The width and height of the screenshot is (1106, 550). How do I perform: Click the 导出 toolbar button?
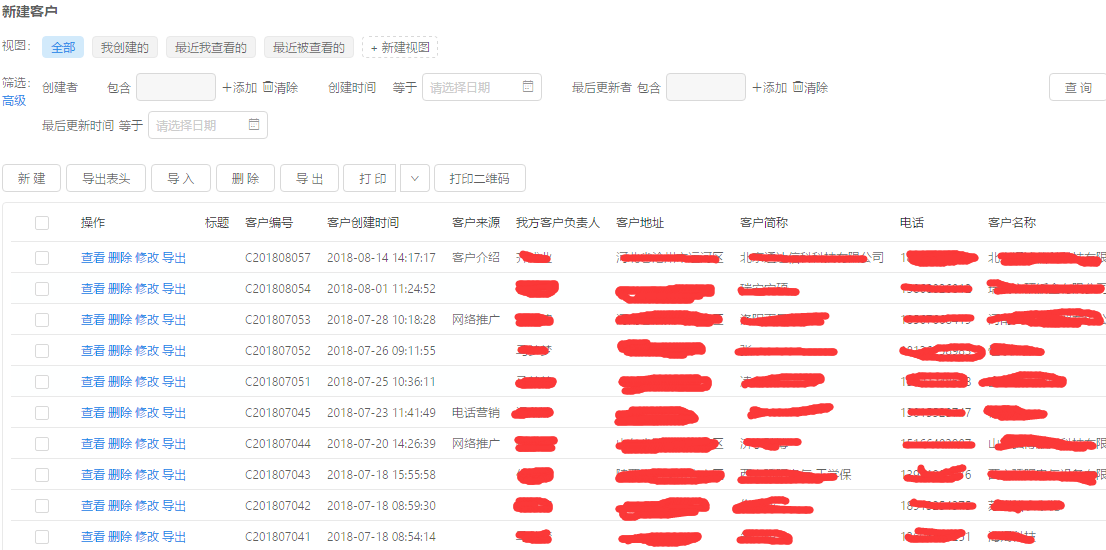310,178
